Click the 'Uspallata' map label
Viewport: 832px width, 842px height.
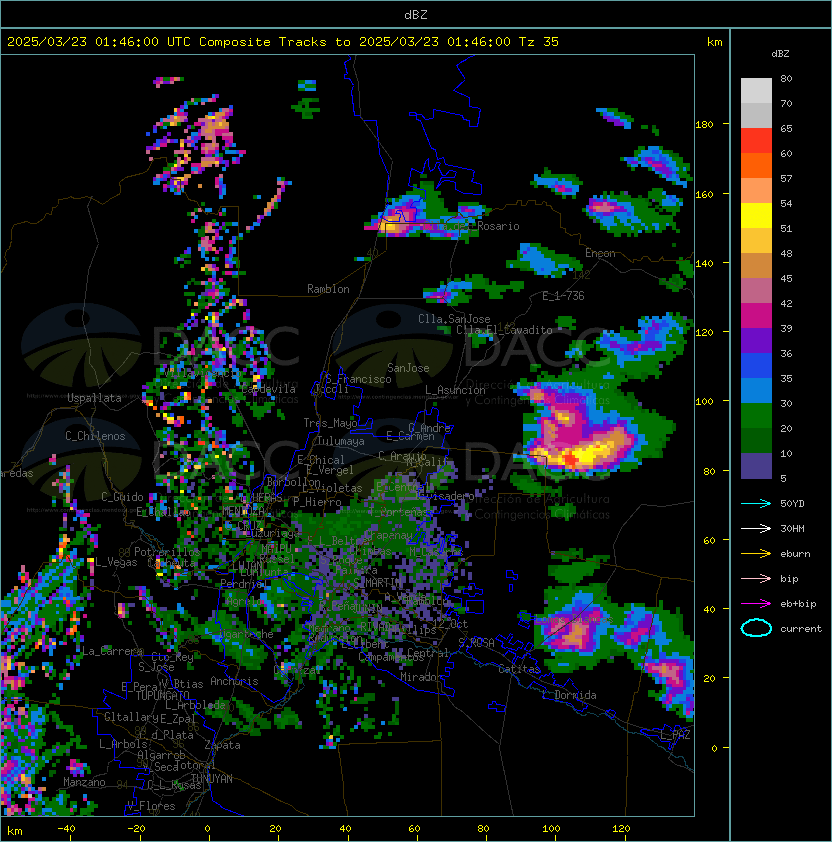pos(95,398)
